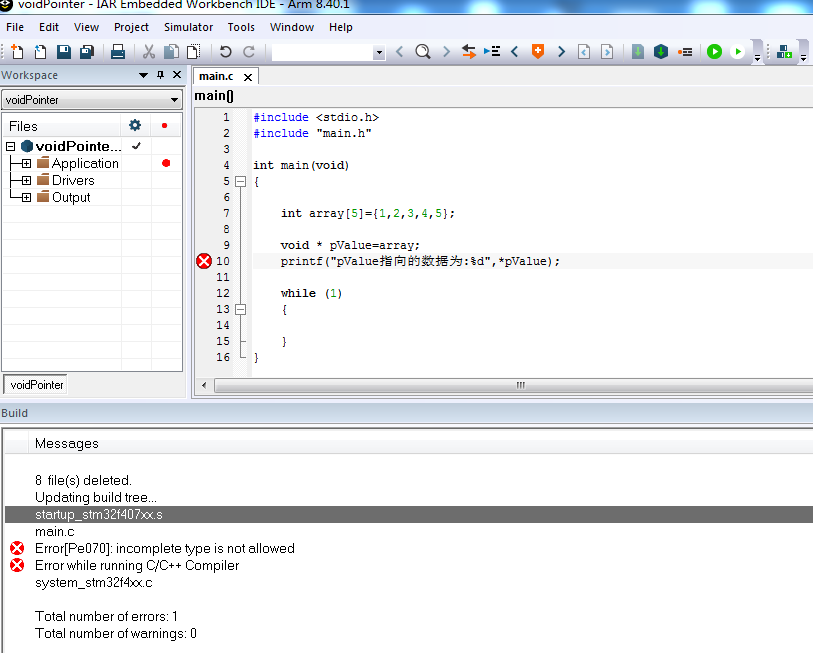Click the Undo arrow icon
The height and width of the screenshot is (653, 813).
pyautogui.click(x=226, y=52)
